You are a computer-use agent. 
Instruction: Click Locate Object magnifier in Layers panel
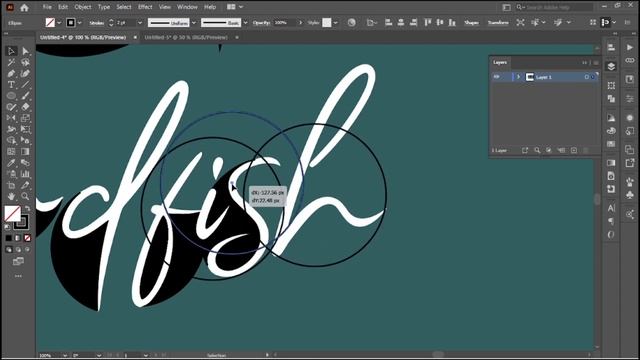537,150
